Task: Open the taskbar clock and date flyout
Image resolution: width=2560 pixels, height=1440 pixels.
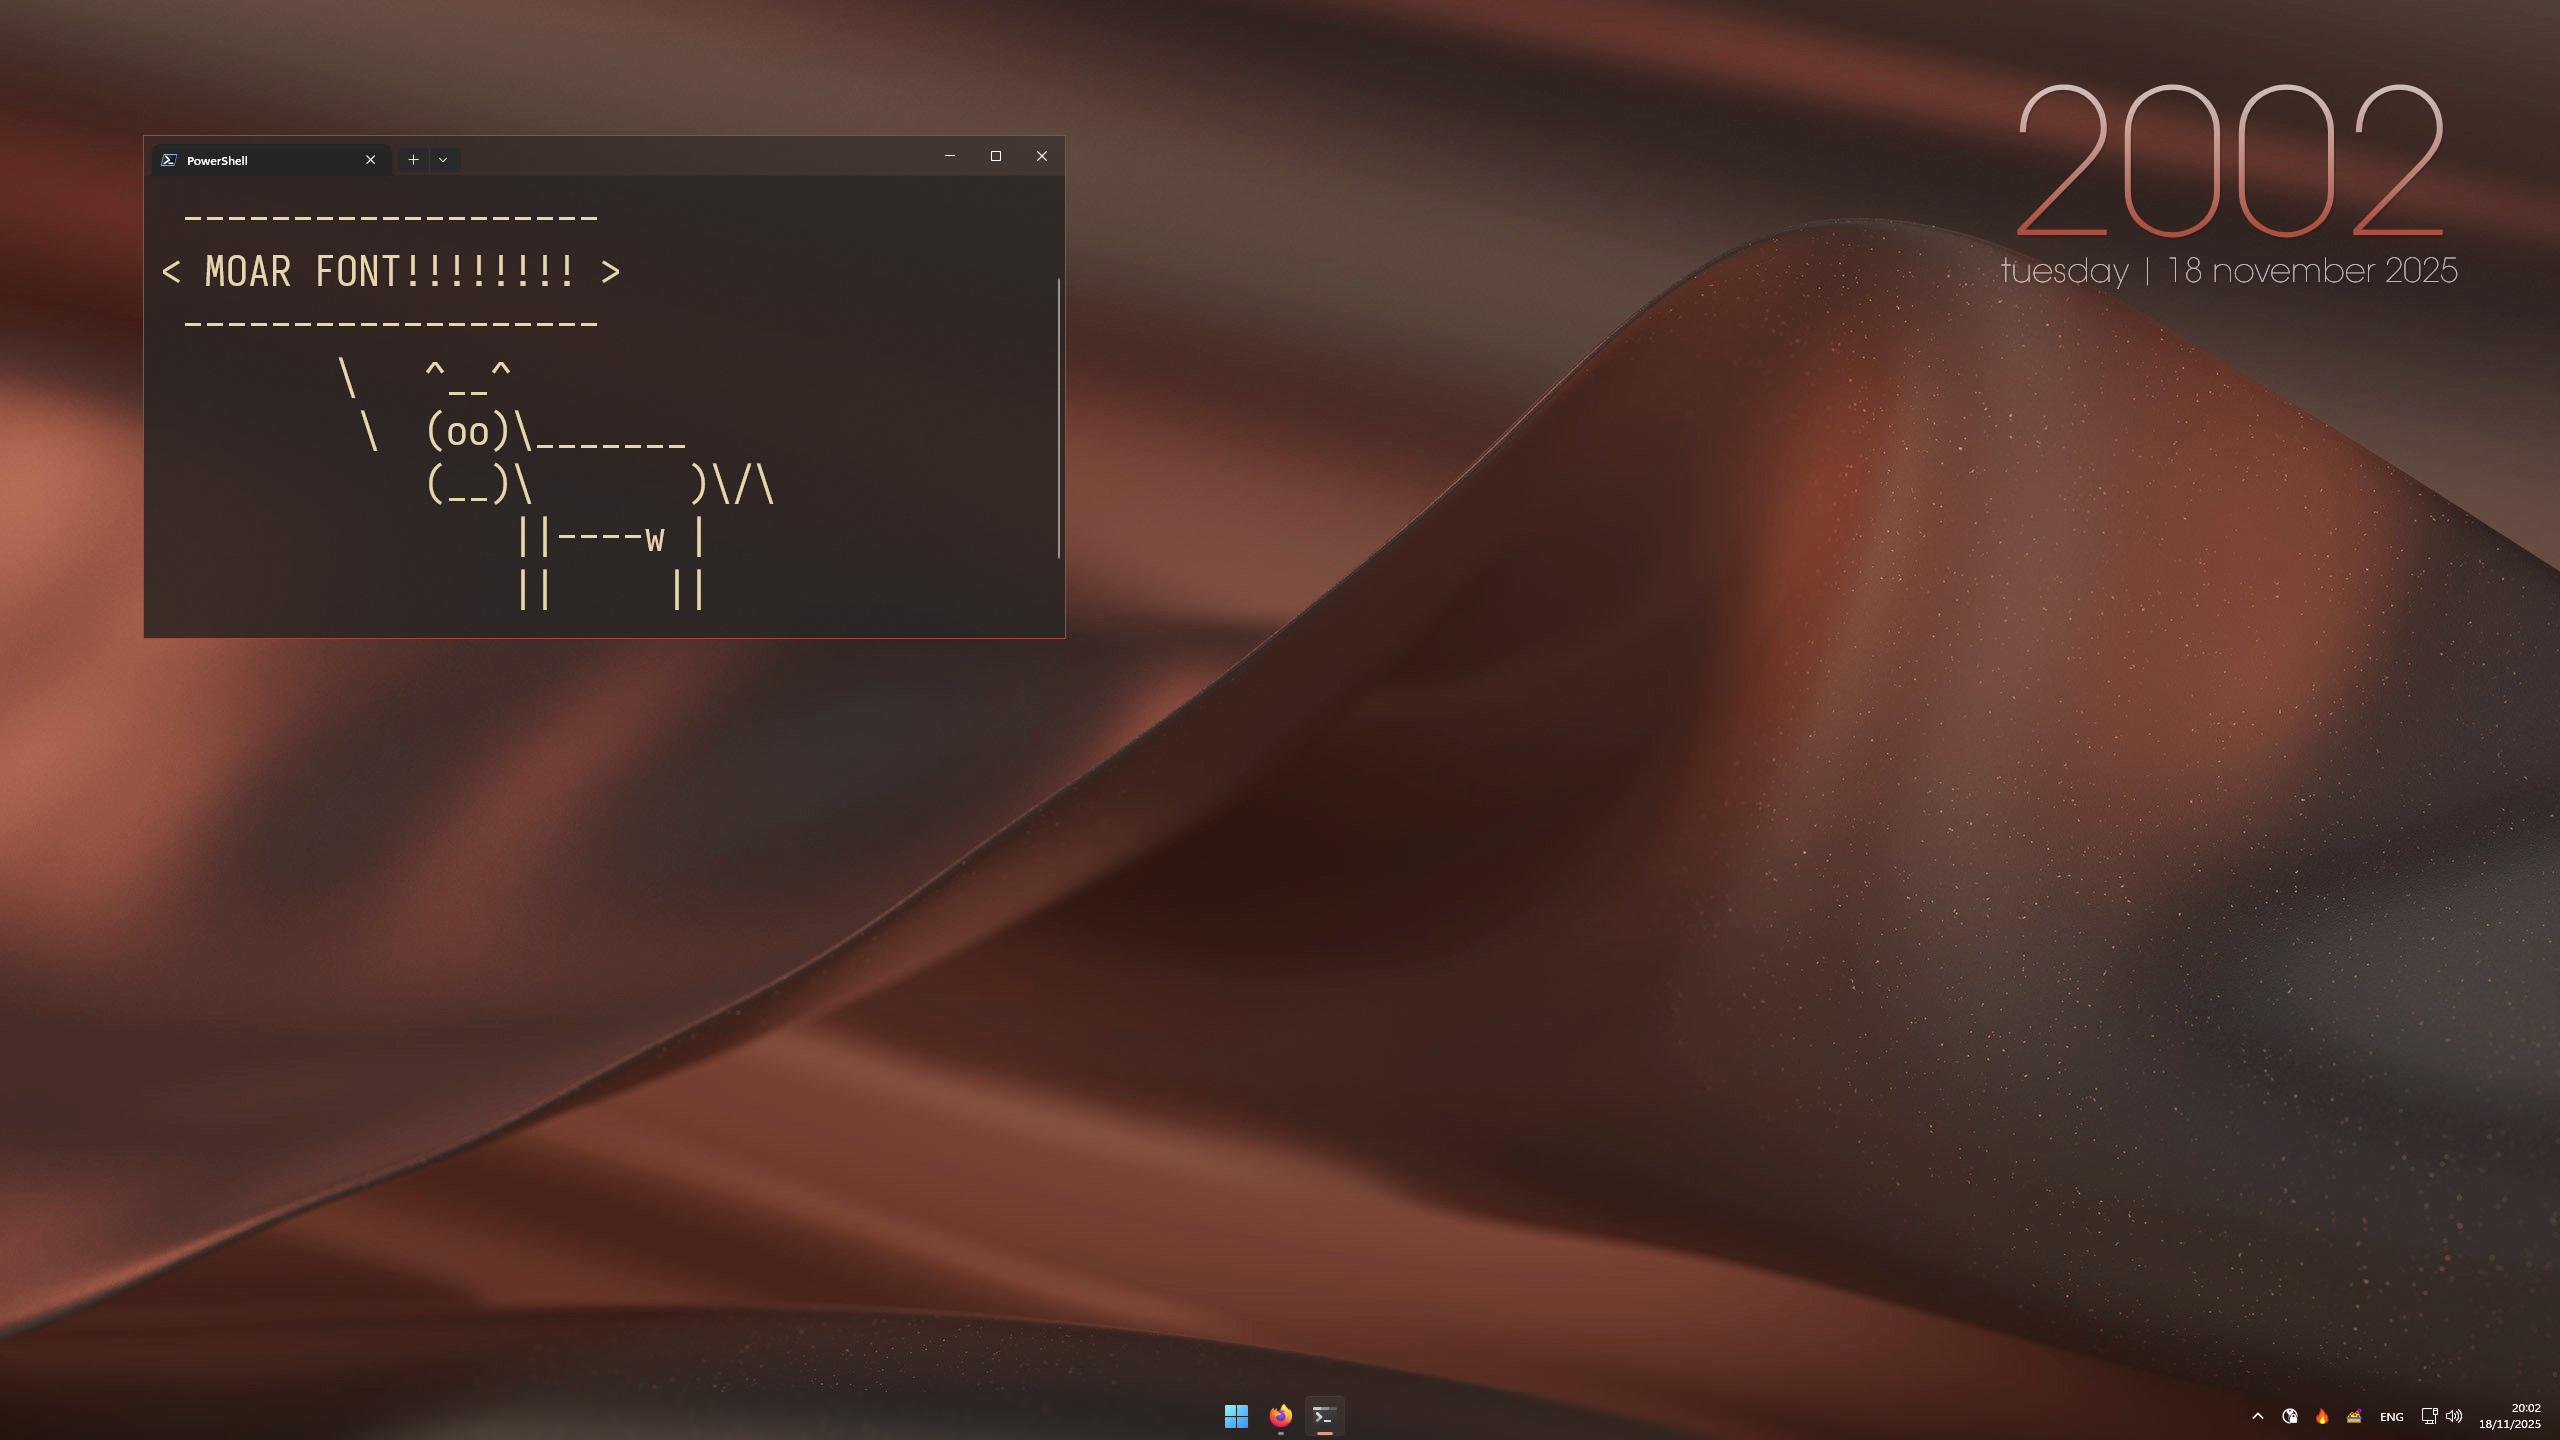Action: point(2510,1416)
